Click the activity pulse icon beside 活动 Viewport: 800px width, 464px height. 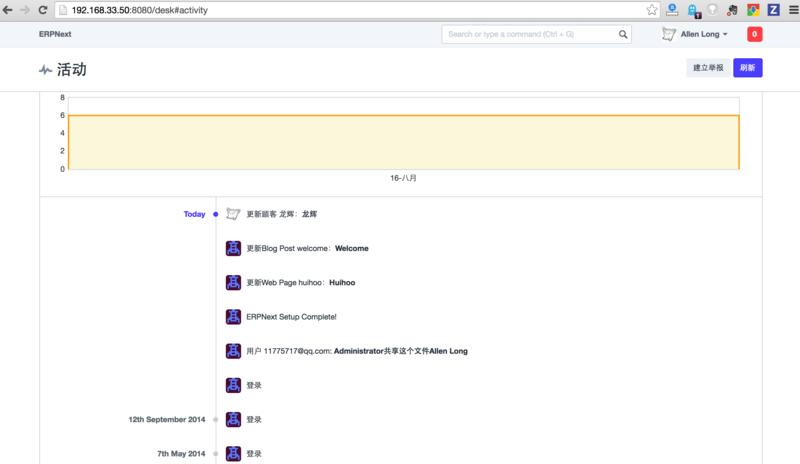(x=45, y=70)
